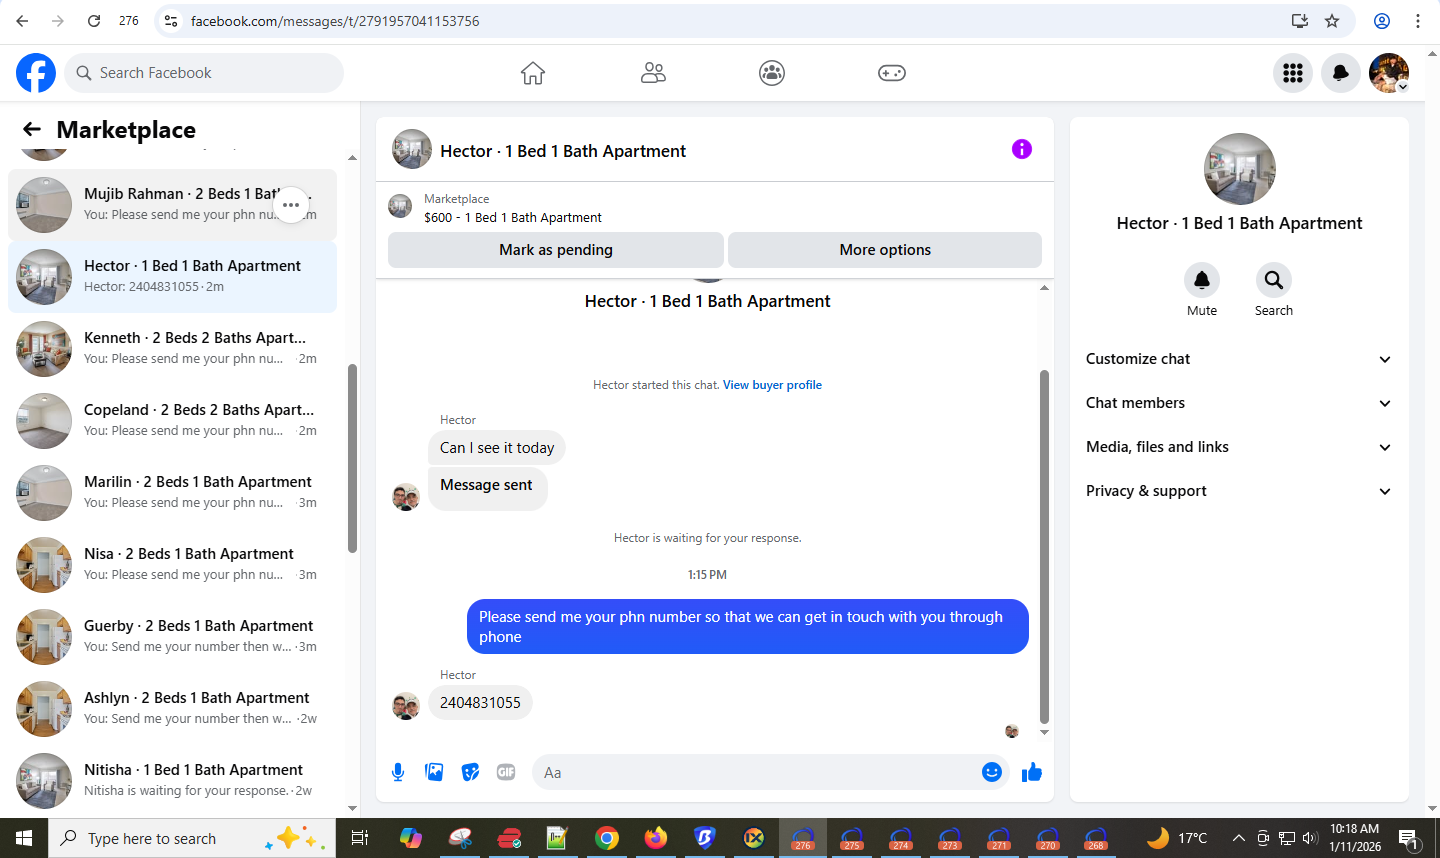The height and width of the screenshot is (858, 1440).
Task: Open View buyer profile link
Action: (772, 385)
